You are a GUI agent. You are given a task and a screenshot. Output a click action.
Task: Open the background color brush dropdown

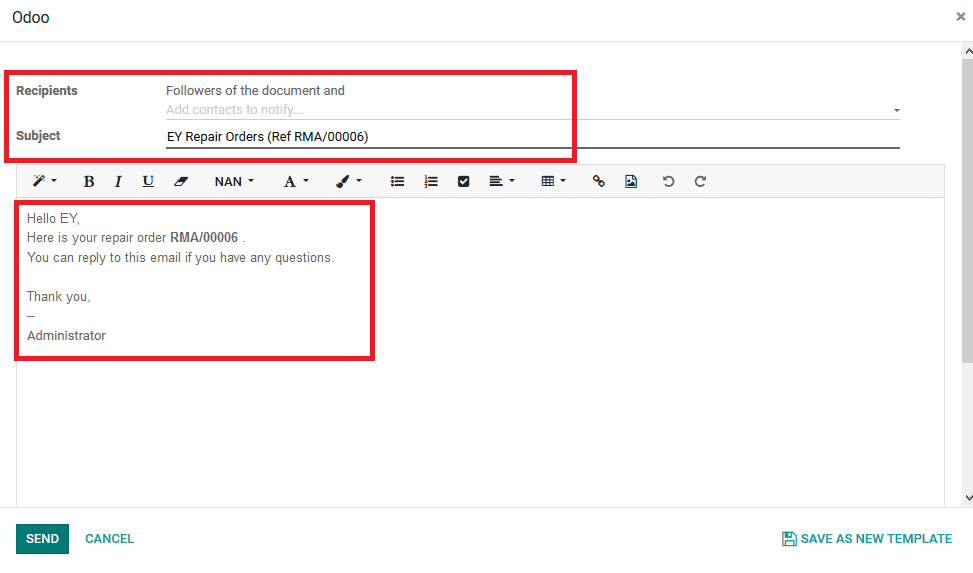tap(348, 181)
